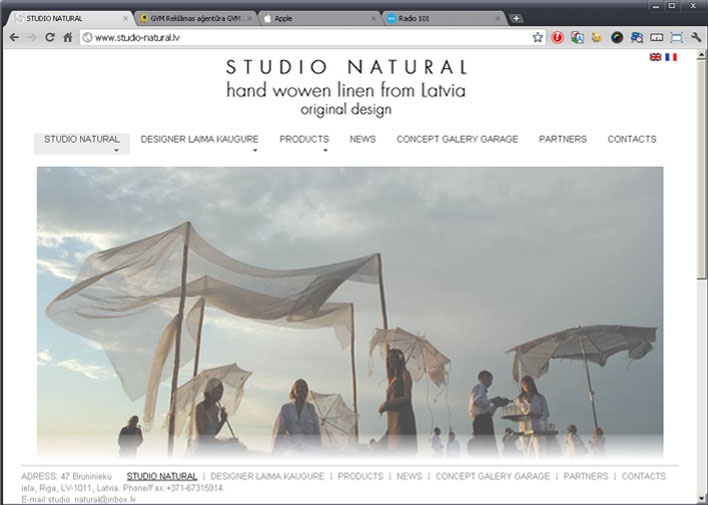Click the screen capture extension icon
The image size is (708, 505).
pyautogui.click(x=676, y=37)
